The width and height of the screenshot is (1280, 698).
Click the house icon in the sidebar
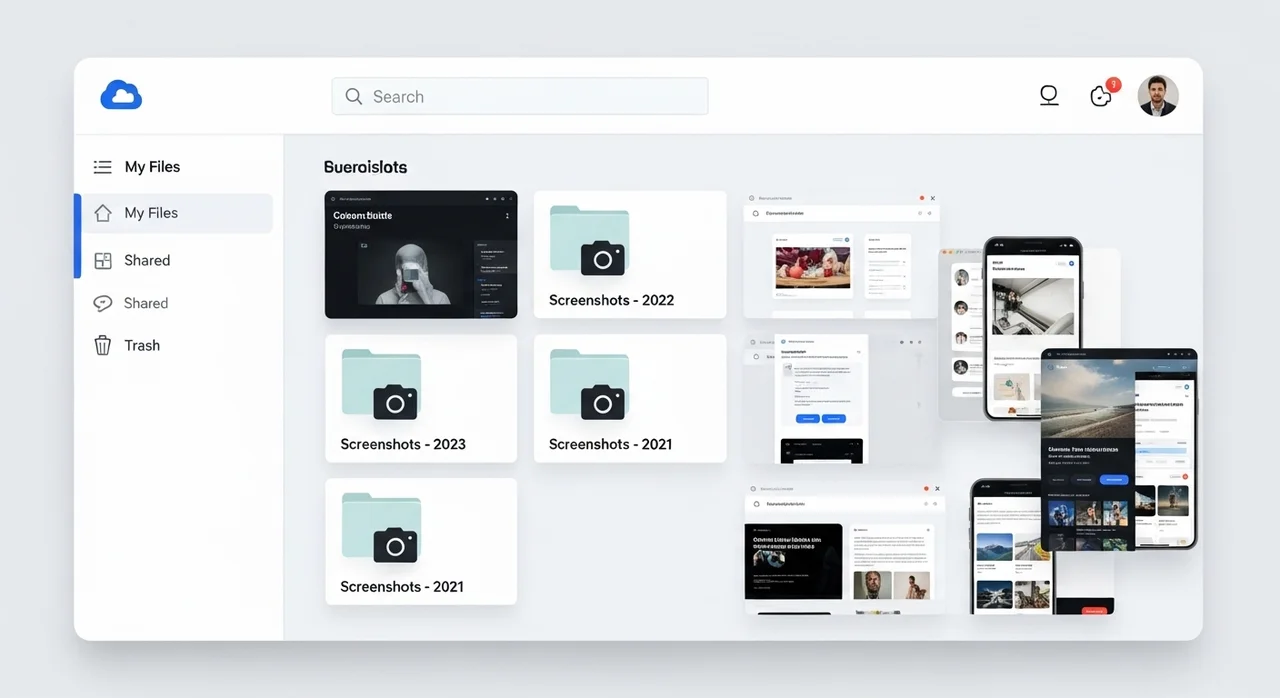pos(102,213)
